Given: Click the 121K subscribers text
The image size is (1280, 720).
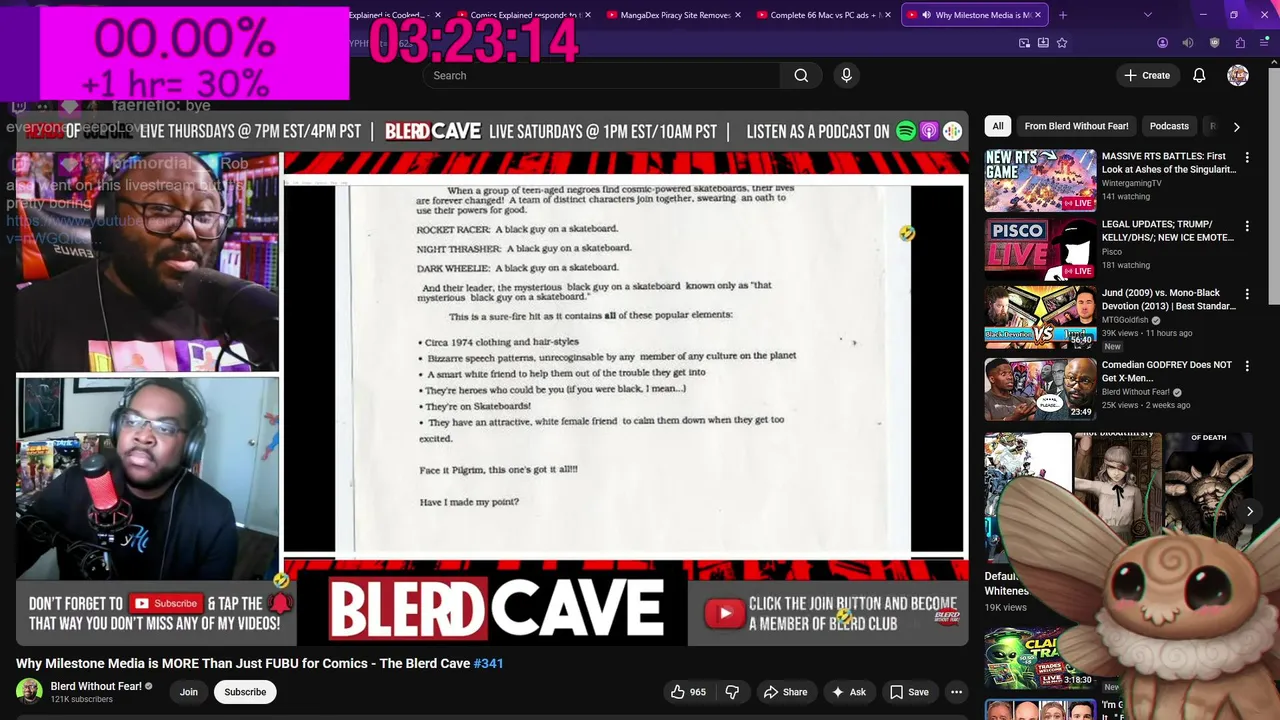Looking at the screenshot, I should pos(82,699).
